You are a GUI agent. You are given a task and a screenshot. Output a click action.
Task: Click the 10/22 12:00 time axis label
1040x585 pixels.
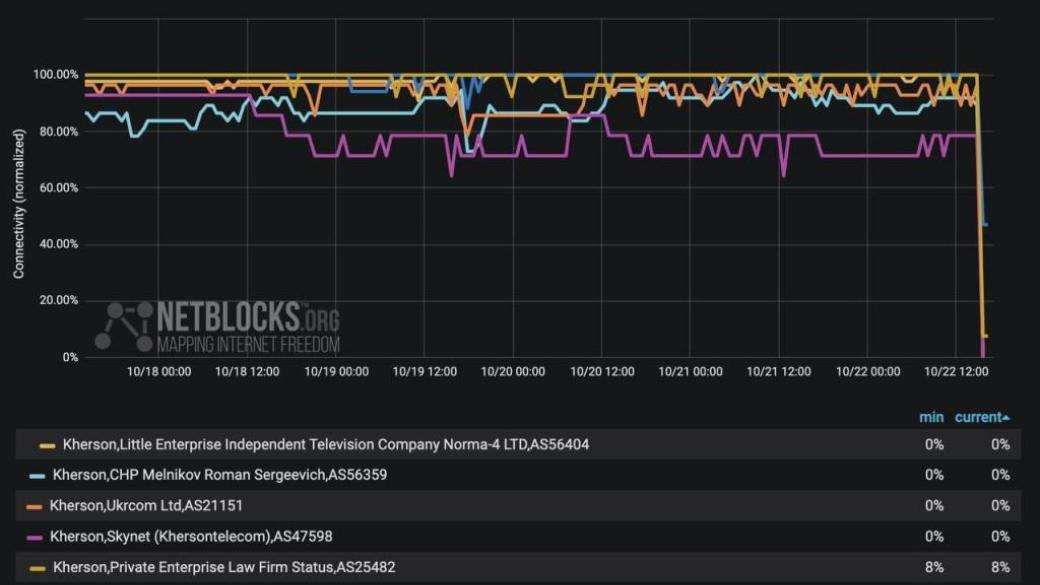[x=956, y=371]
